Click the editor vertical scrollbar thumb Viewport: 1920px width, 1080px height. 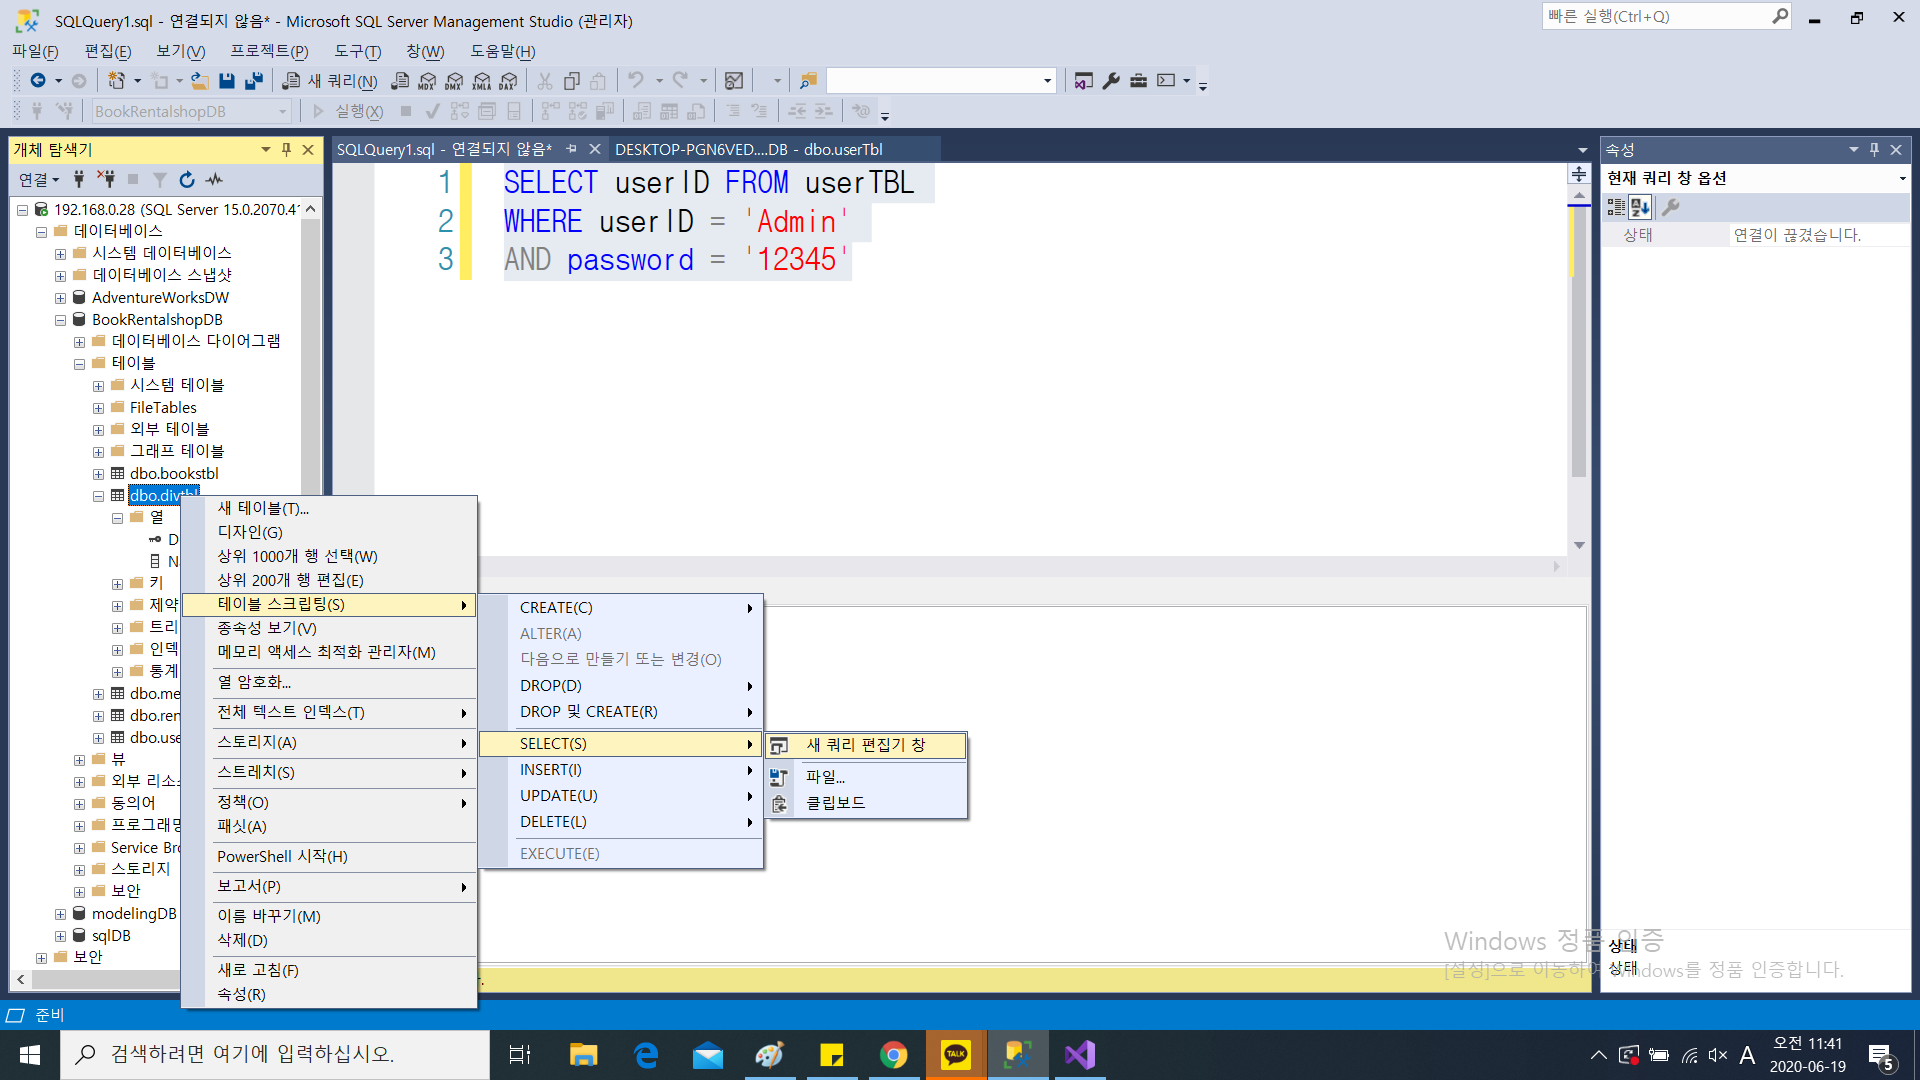pos(1579,340)
